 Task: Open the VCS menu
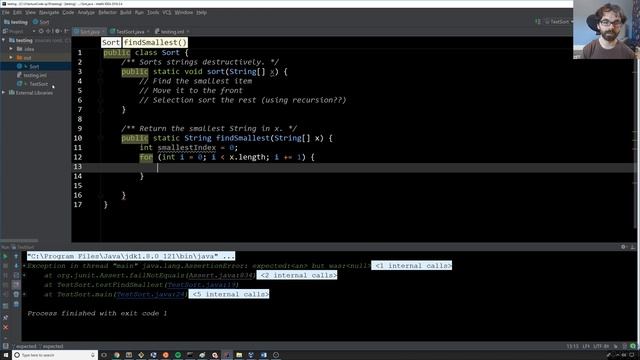[x=167, y=13]
